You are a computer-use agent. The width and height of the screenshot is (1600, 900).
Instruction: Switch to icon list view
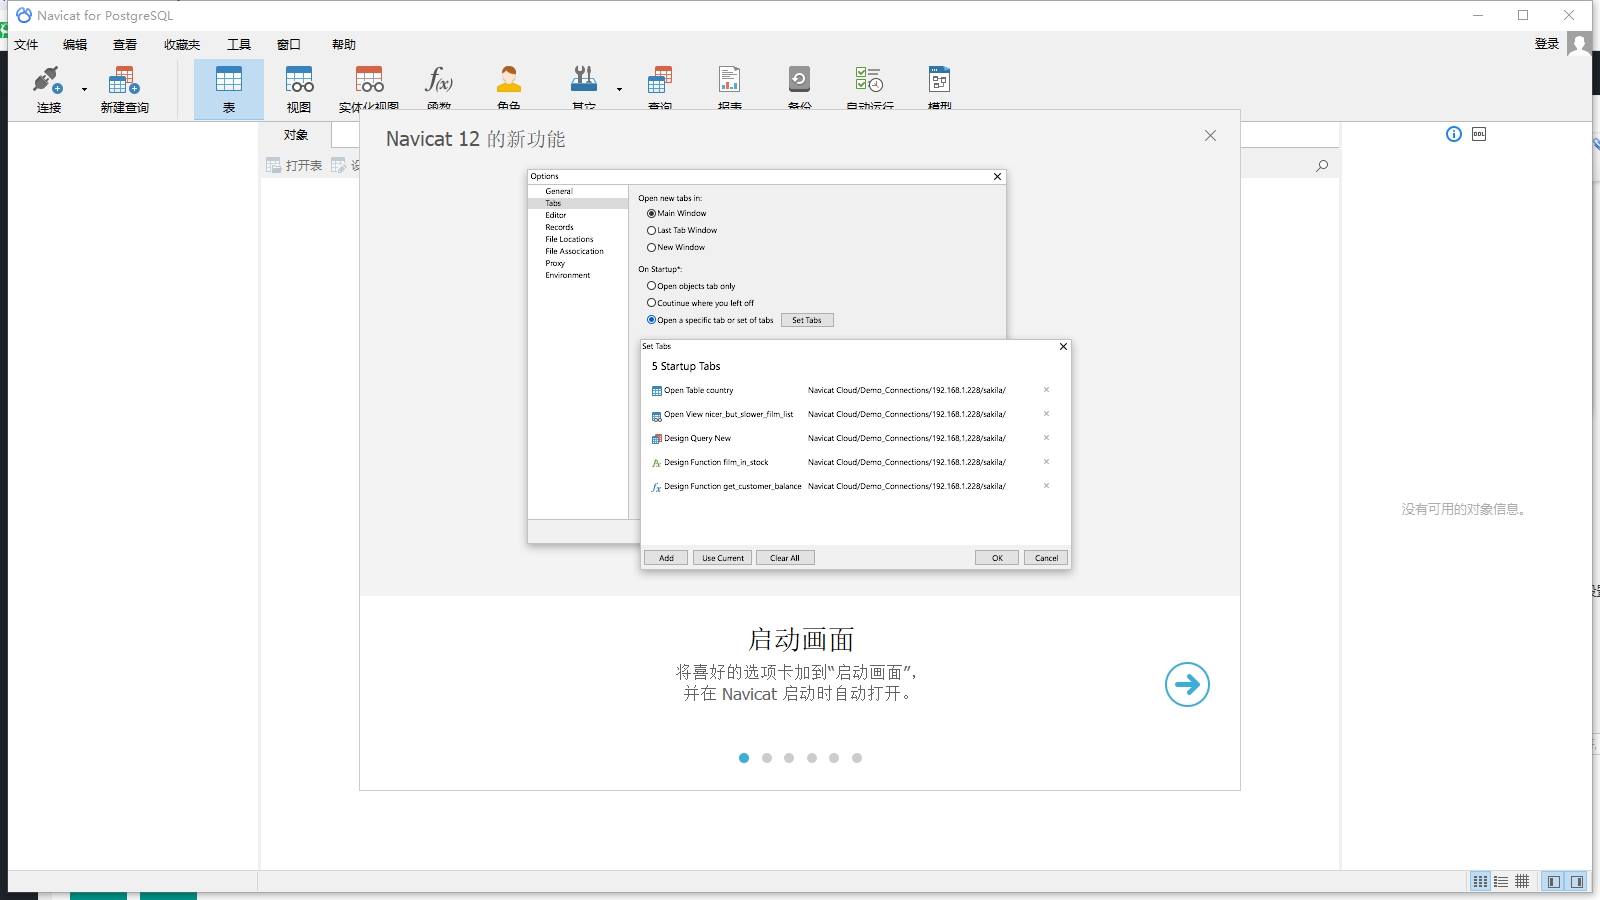(1480, 882)
